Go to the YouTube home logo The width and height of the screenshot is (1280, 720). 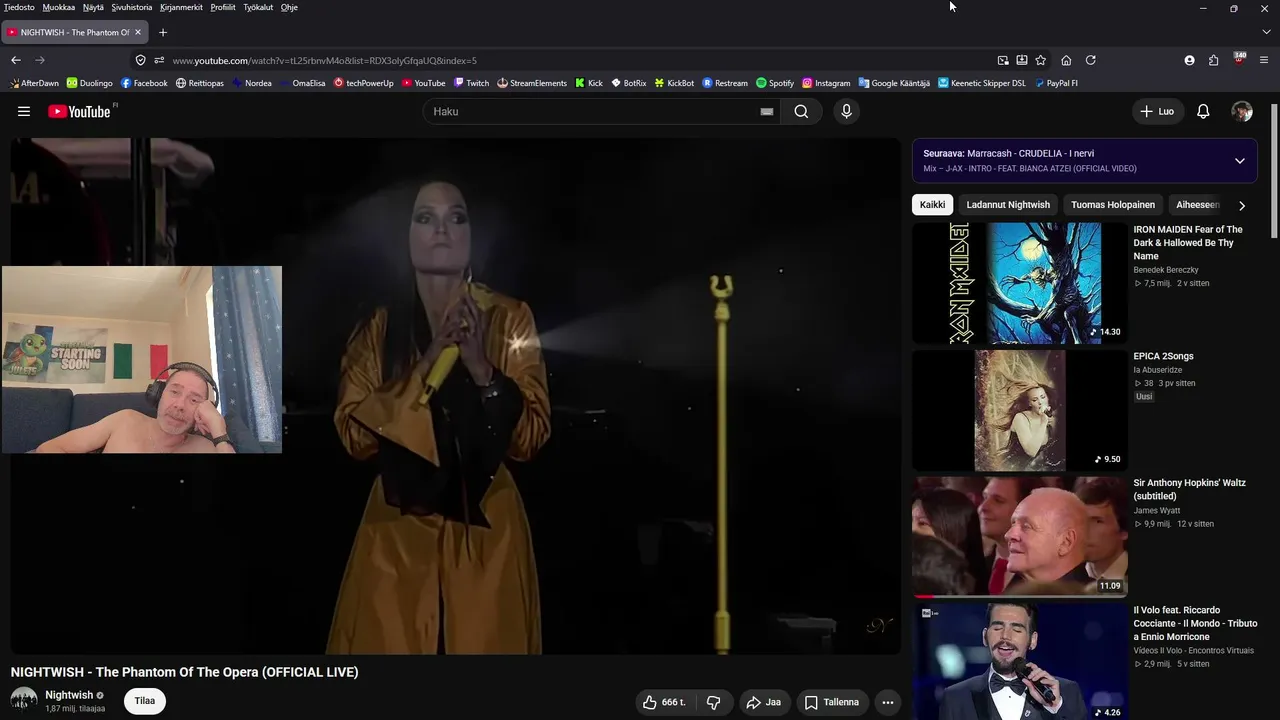[x=80, y=111]
